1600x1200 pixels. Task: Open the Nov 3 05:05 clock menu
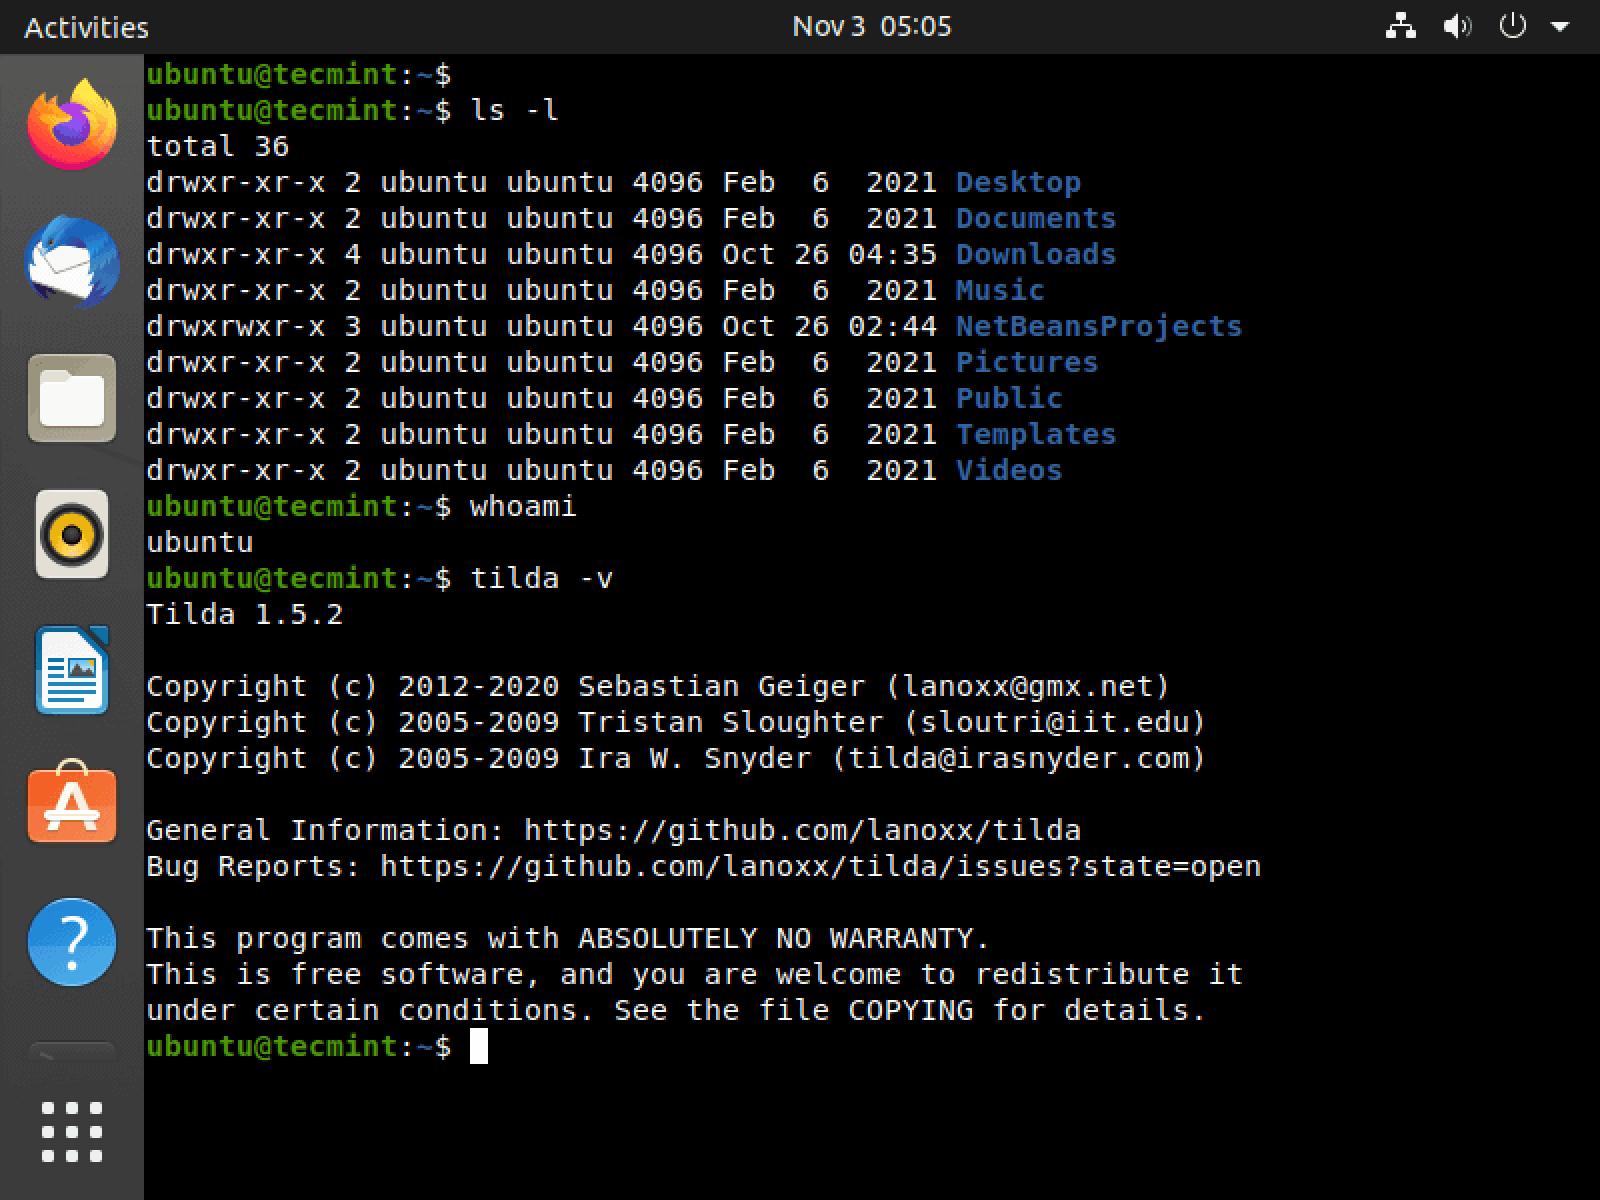[x=872, y=26]
